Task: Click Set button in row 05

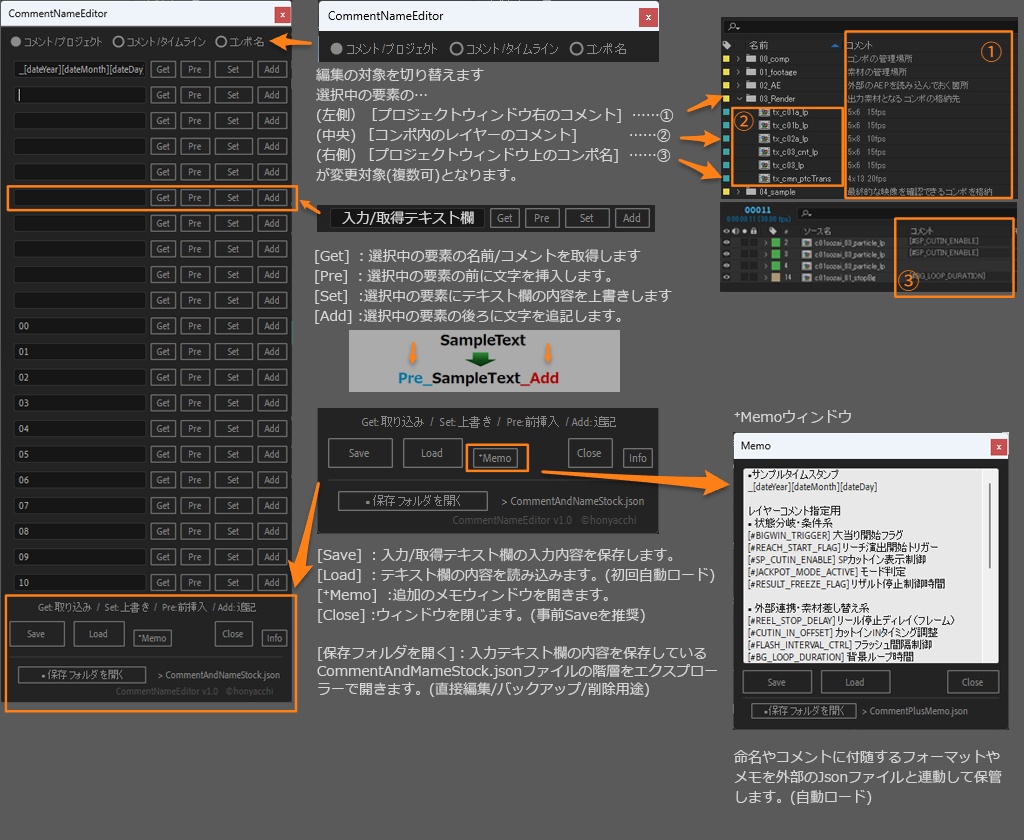Action: click(x=233, y=454)
